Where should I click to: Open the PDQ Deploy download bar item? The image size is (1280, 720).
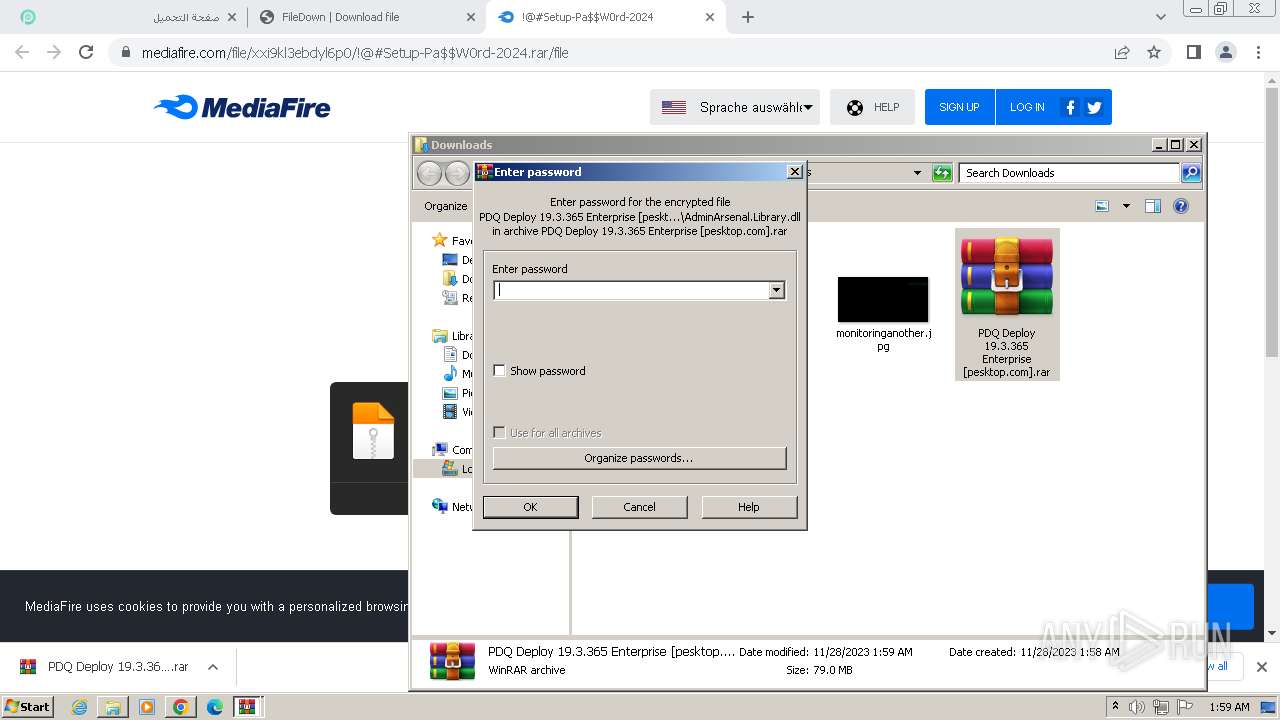[104, 667]
